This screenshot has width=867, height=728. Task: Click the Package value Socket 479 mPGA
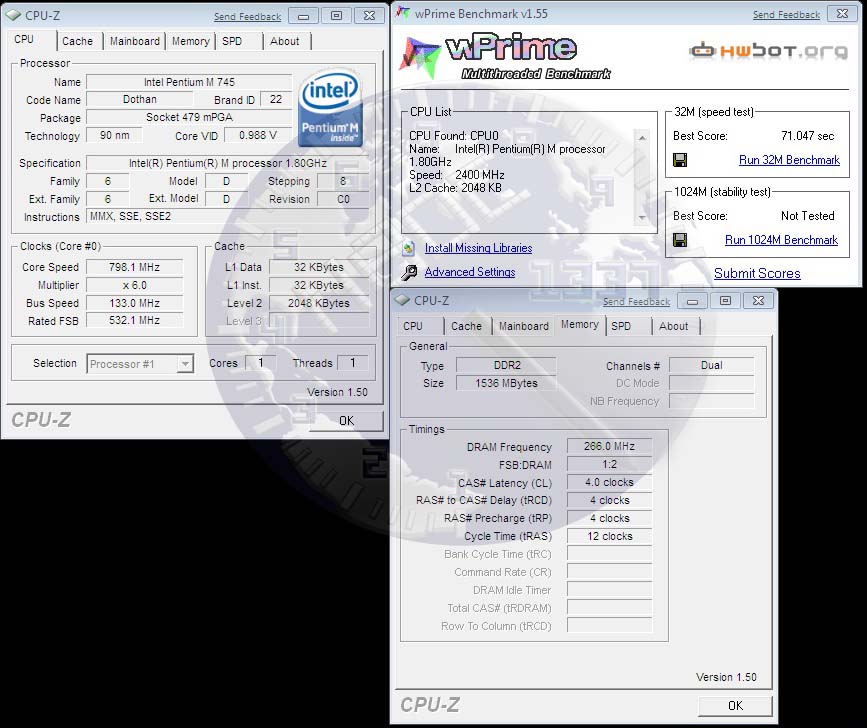[189, 118]
